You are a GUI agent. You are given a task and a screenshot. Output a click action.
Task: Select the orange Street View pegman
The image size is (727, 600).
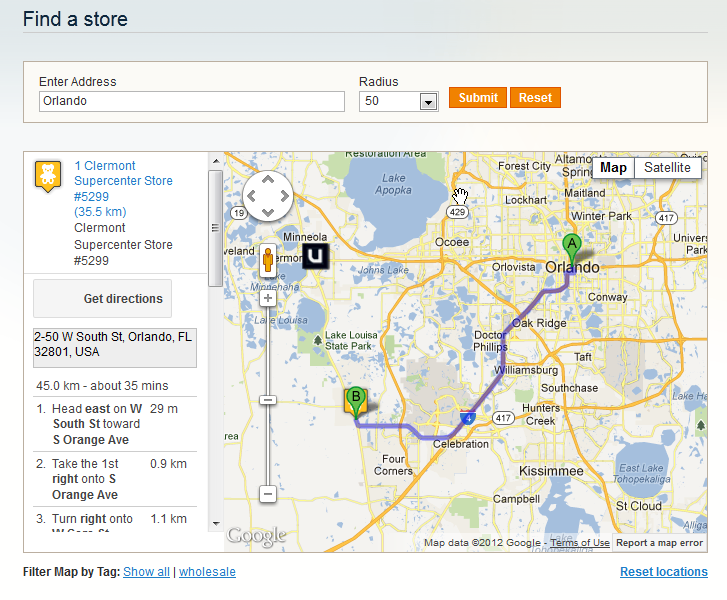click(268, 260)
